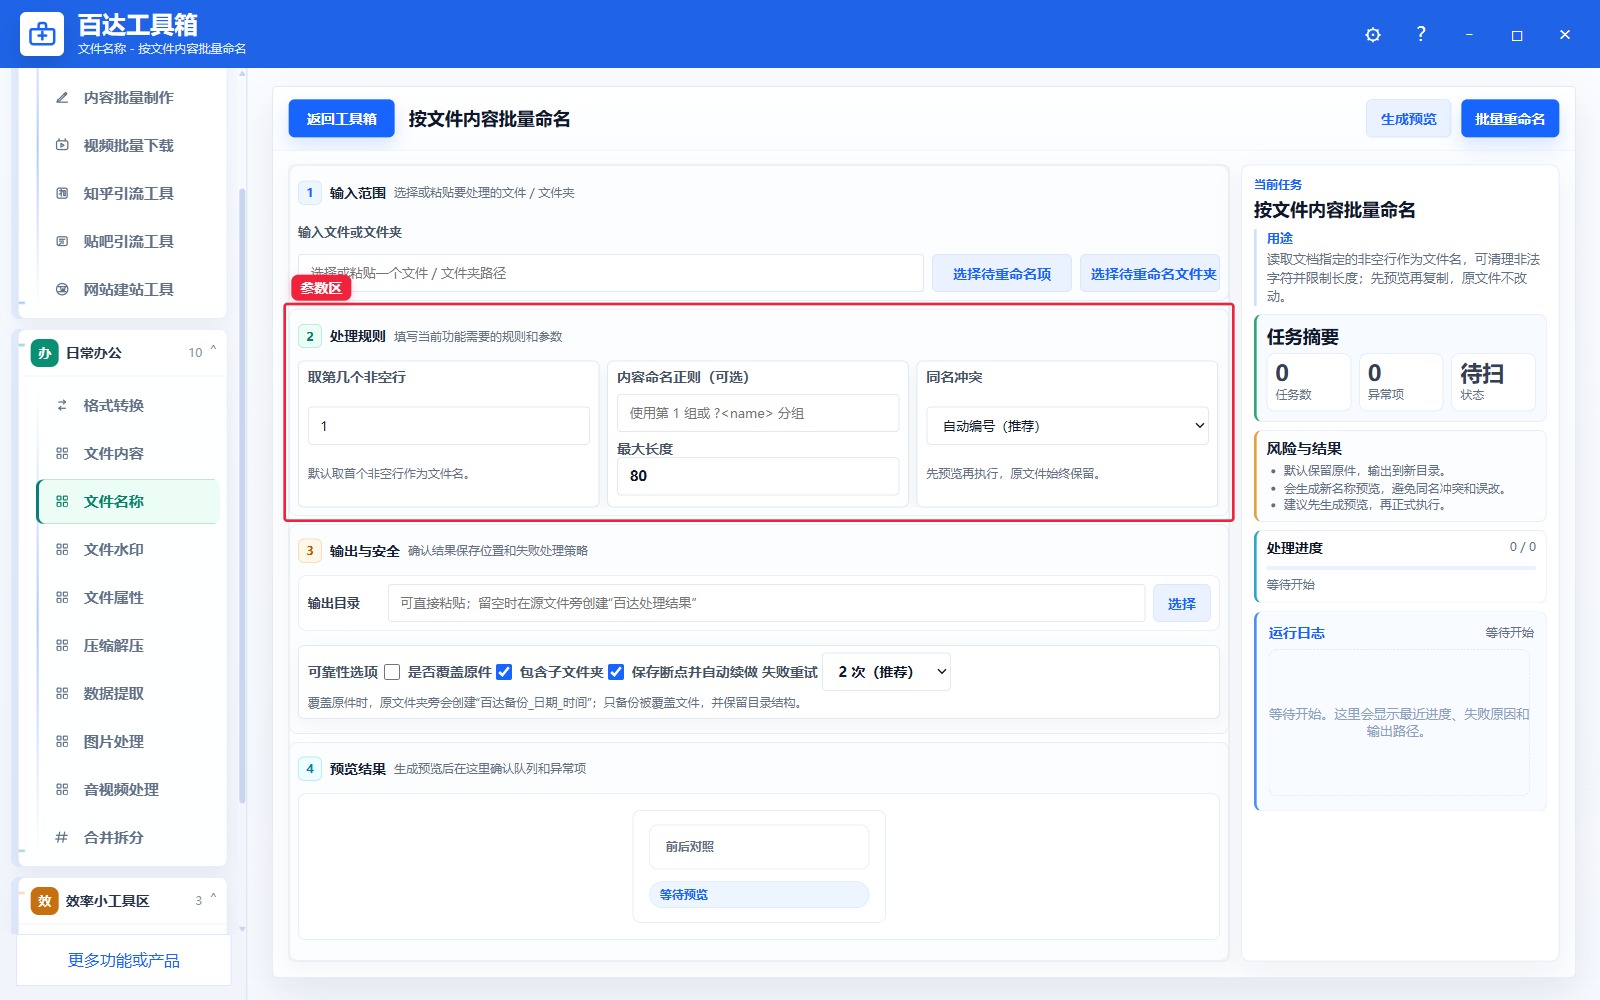This screenshot has height=1000, width=1600.
Task: Click the grid icon beside 文件内容
Action: coord(62,453)
